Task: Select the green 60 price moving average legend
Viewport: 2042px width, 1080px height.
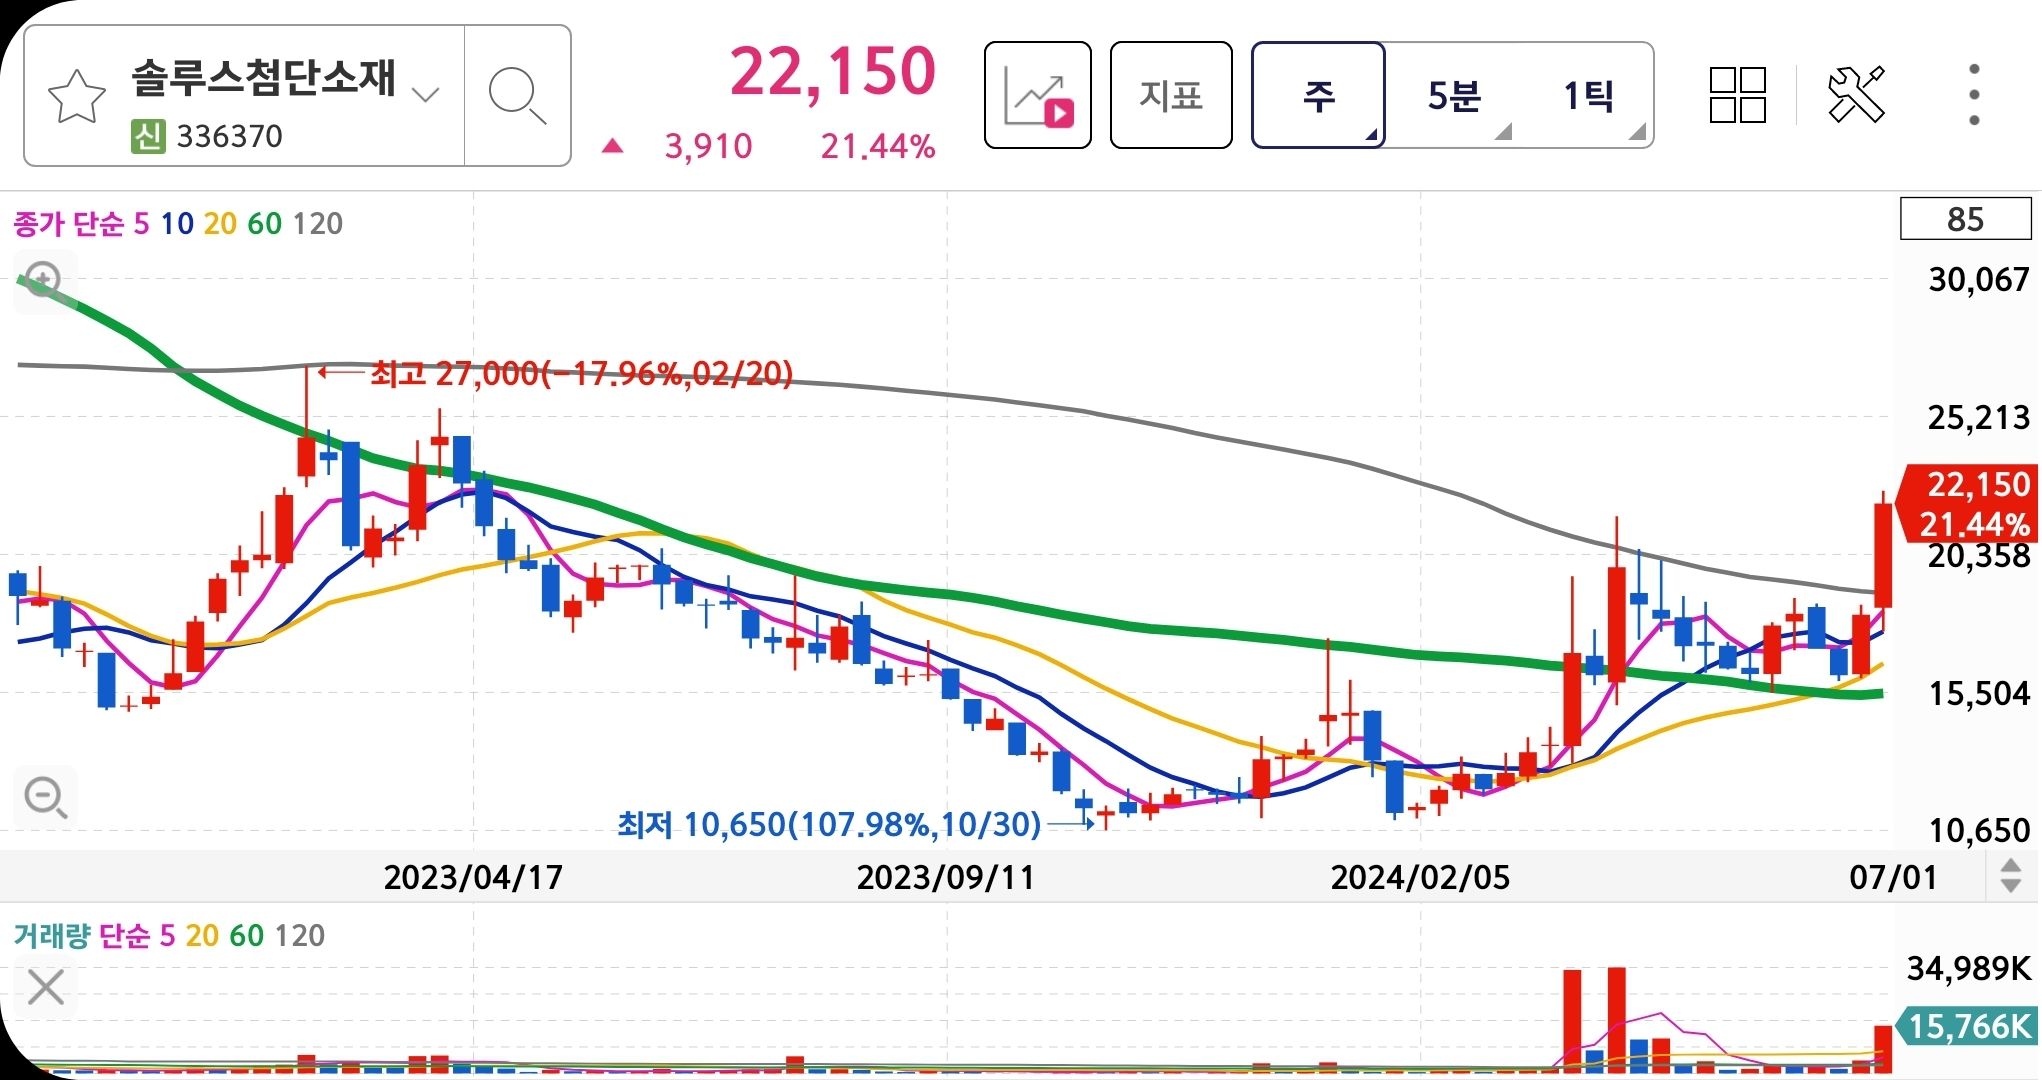Action: click(x=265, y=223)
